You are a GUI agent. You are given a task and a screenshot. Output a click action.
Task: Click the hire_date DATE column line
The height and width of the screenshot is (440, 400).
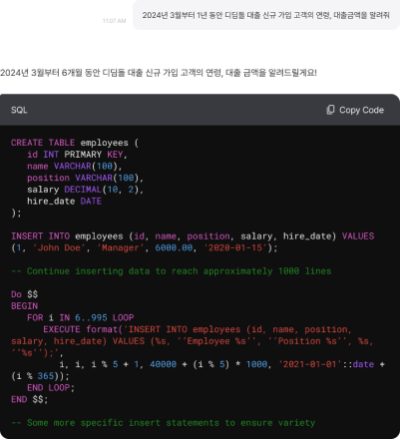pyautogui.click(x=64, y=201)
